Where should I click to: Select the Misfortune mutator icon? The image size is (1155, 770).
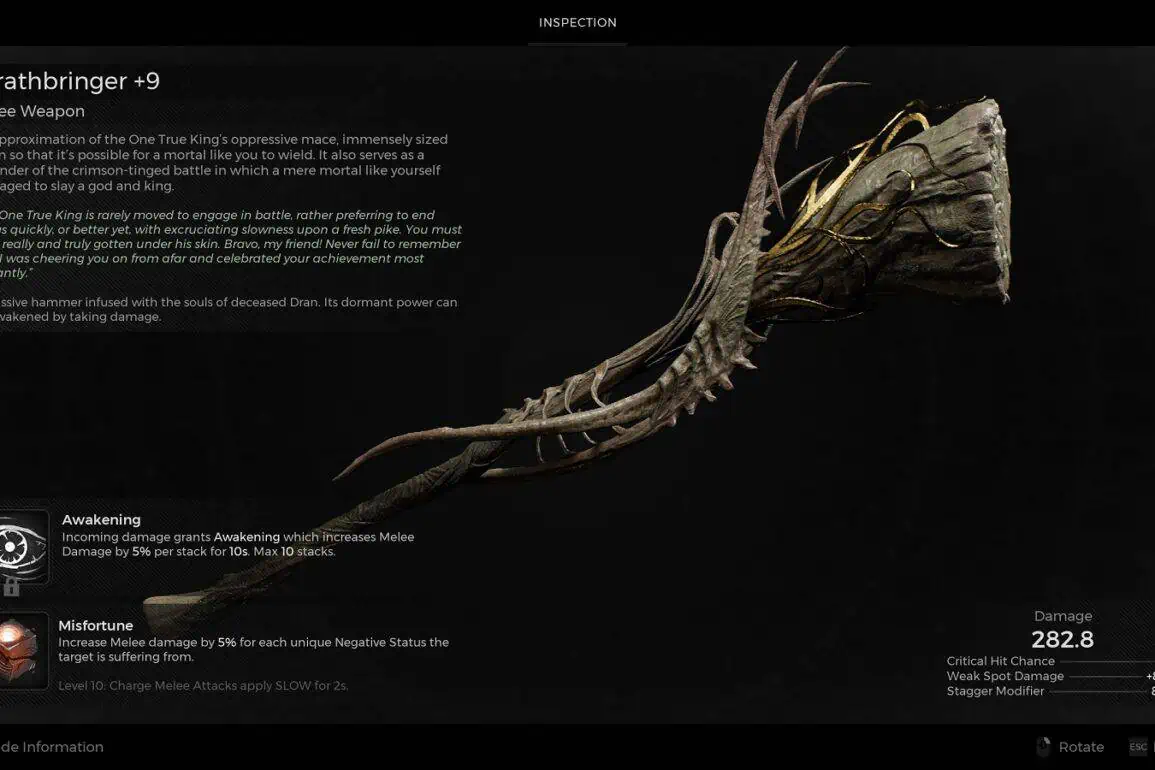pyautogui.click(x=22, y=651)
